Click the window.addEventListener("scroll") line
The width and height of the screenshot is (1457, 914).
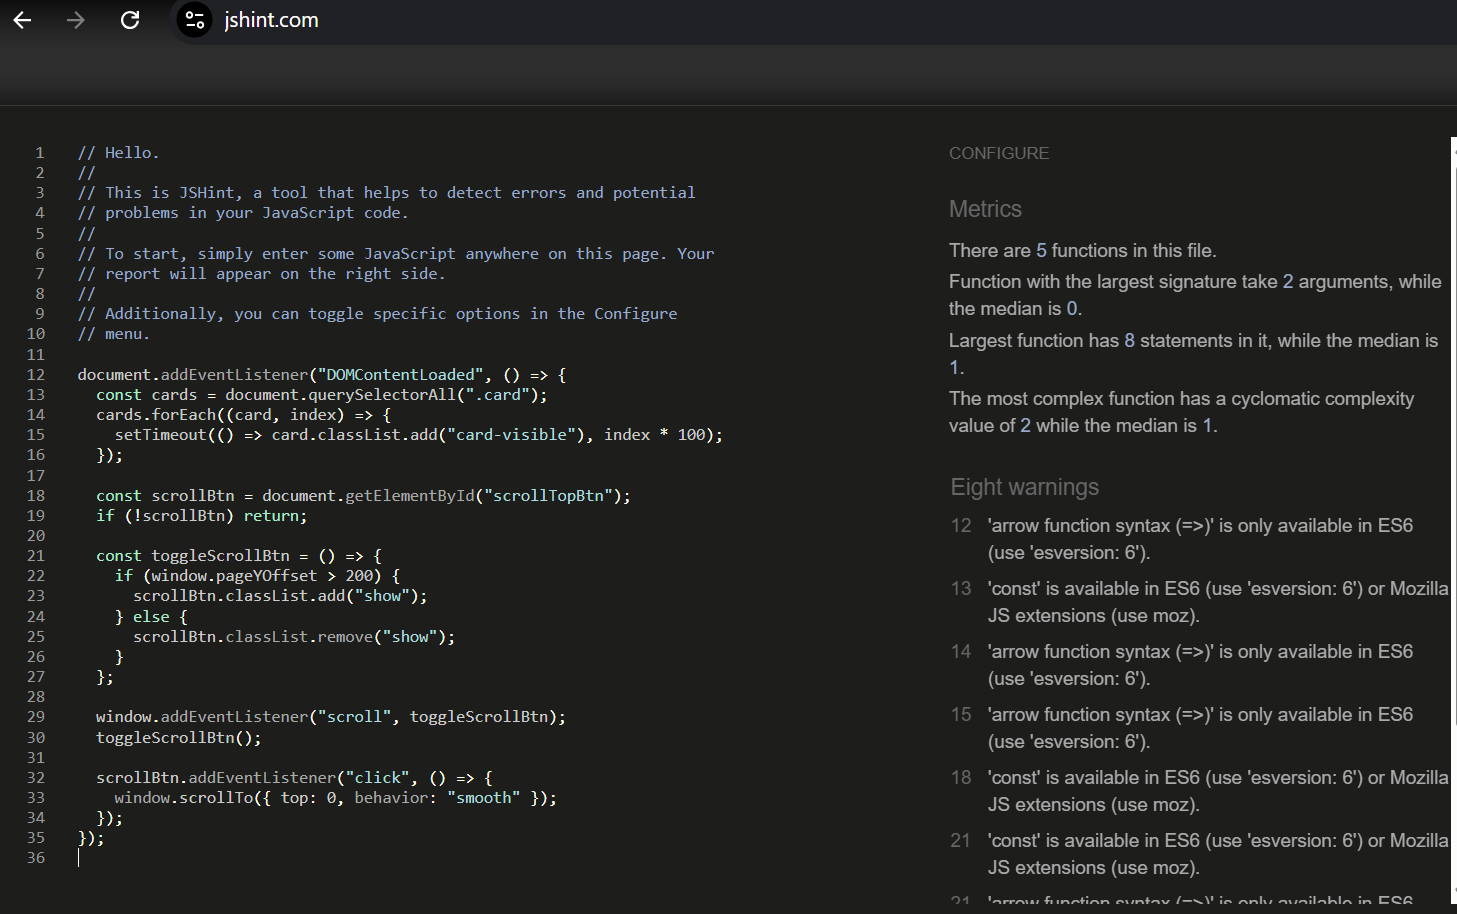point(331,717)
